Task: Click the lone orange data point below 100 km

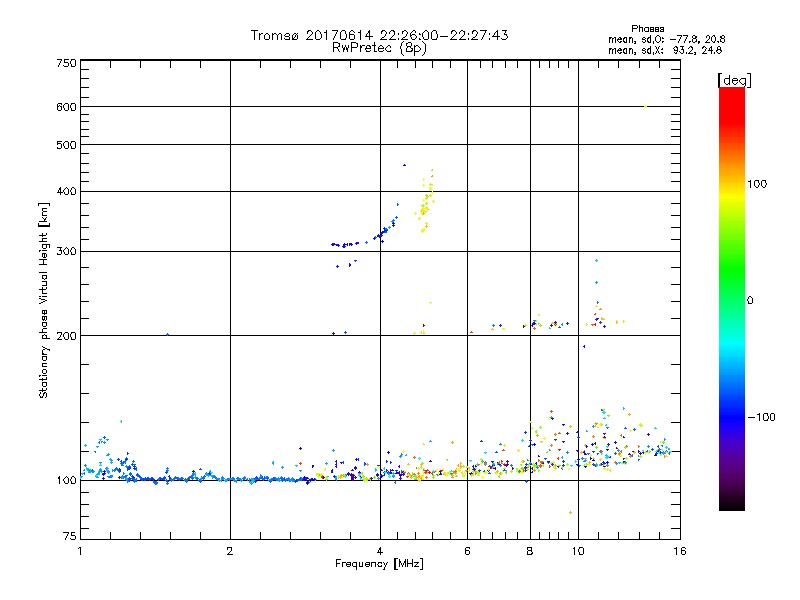Action: pos(570,512)
